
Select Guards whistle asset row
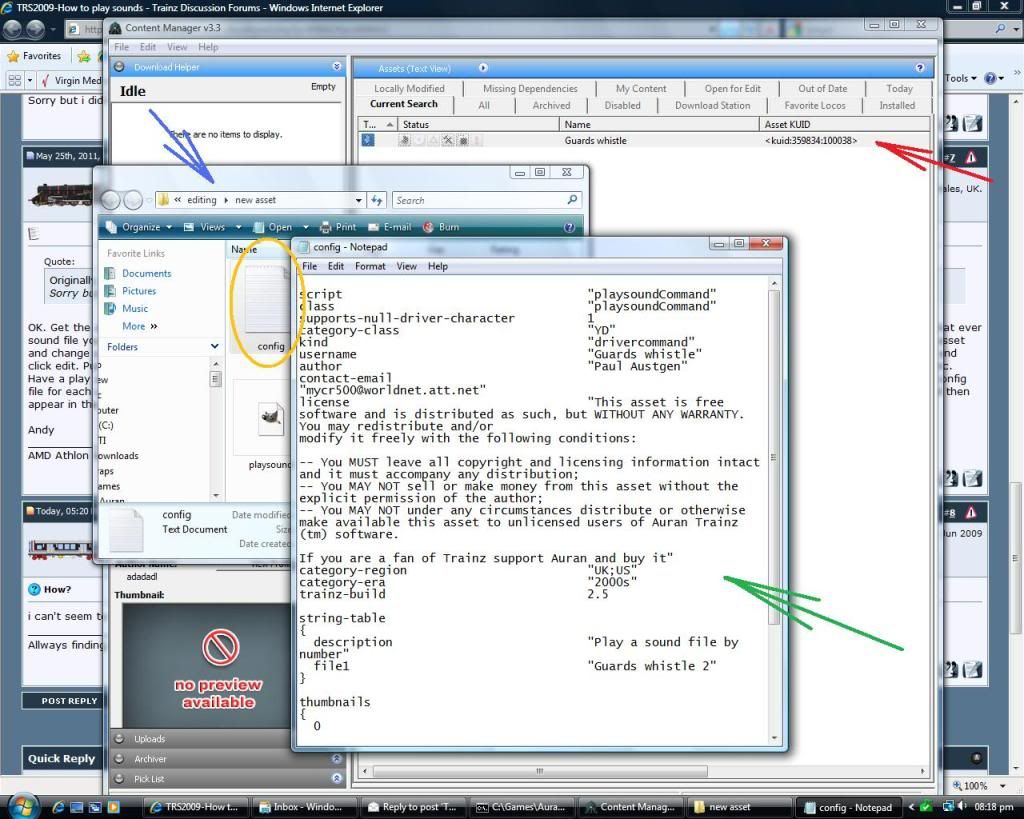[x=644, y=140]
